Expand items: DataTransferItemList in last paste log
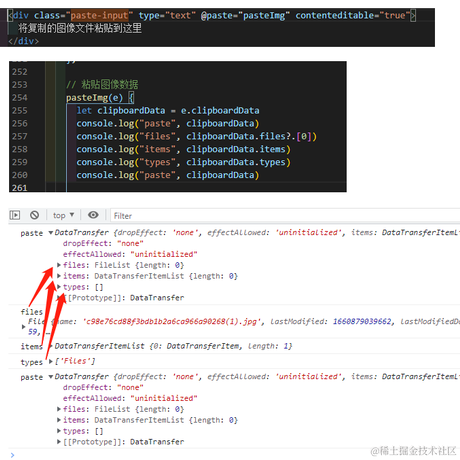The height and width of the screenshot is (460, 460). coord(59,420)
